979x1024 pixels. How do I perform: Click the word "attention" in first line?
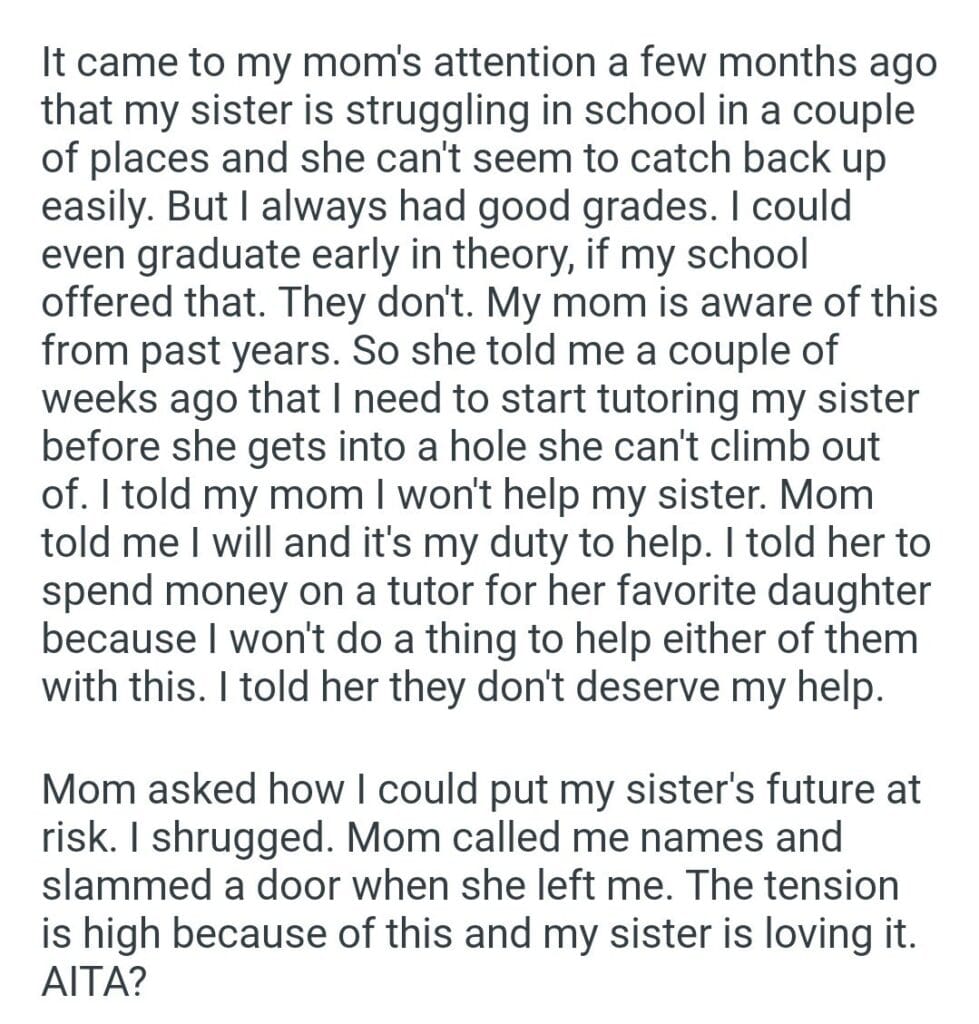(x=456, y=63)
